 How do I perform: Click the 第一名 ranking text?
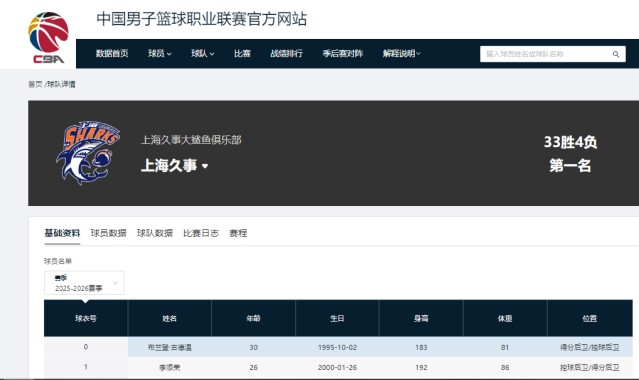pyautogui.click(x=570, y=166)
